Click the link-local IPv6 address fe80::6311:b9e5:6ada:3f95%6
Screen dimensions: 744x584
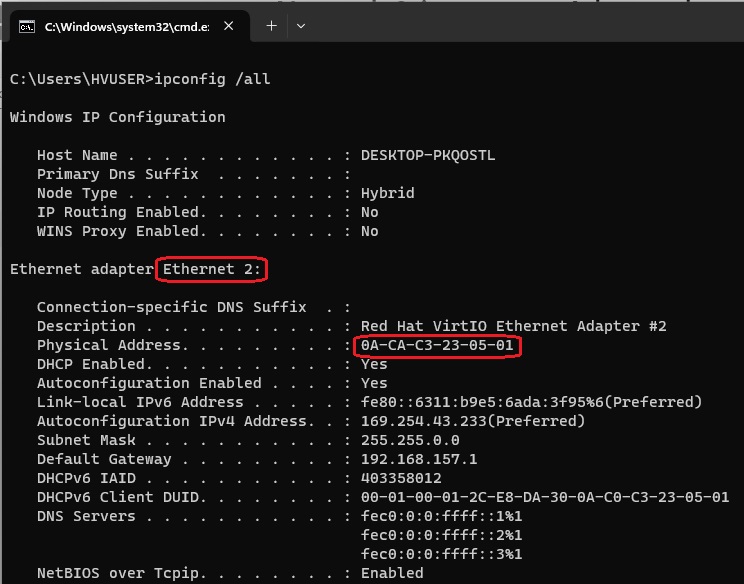482,402
